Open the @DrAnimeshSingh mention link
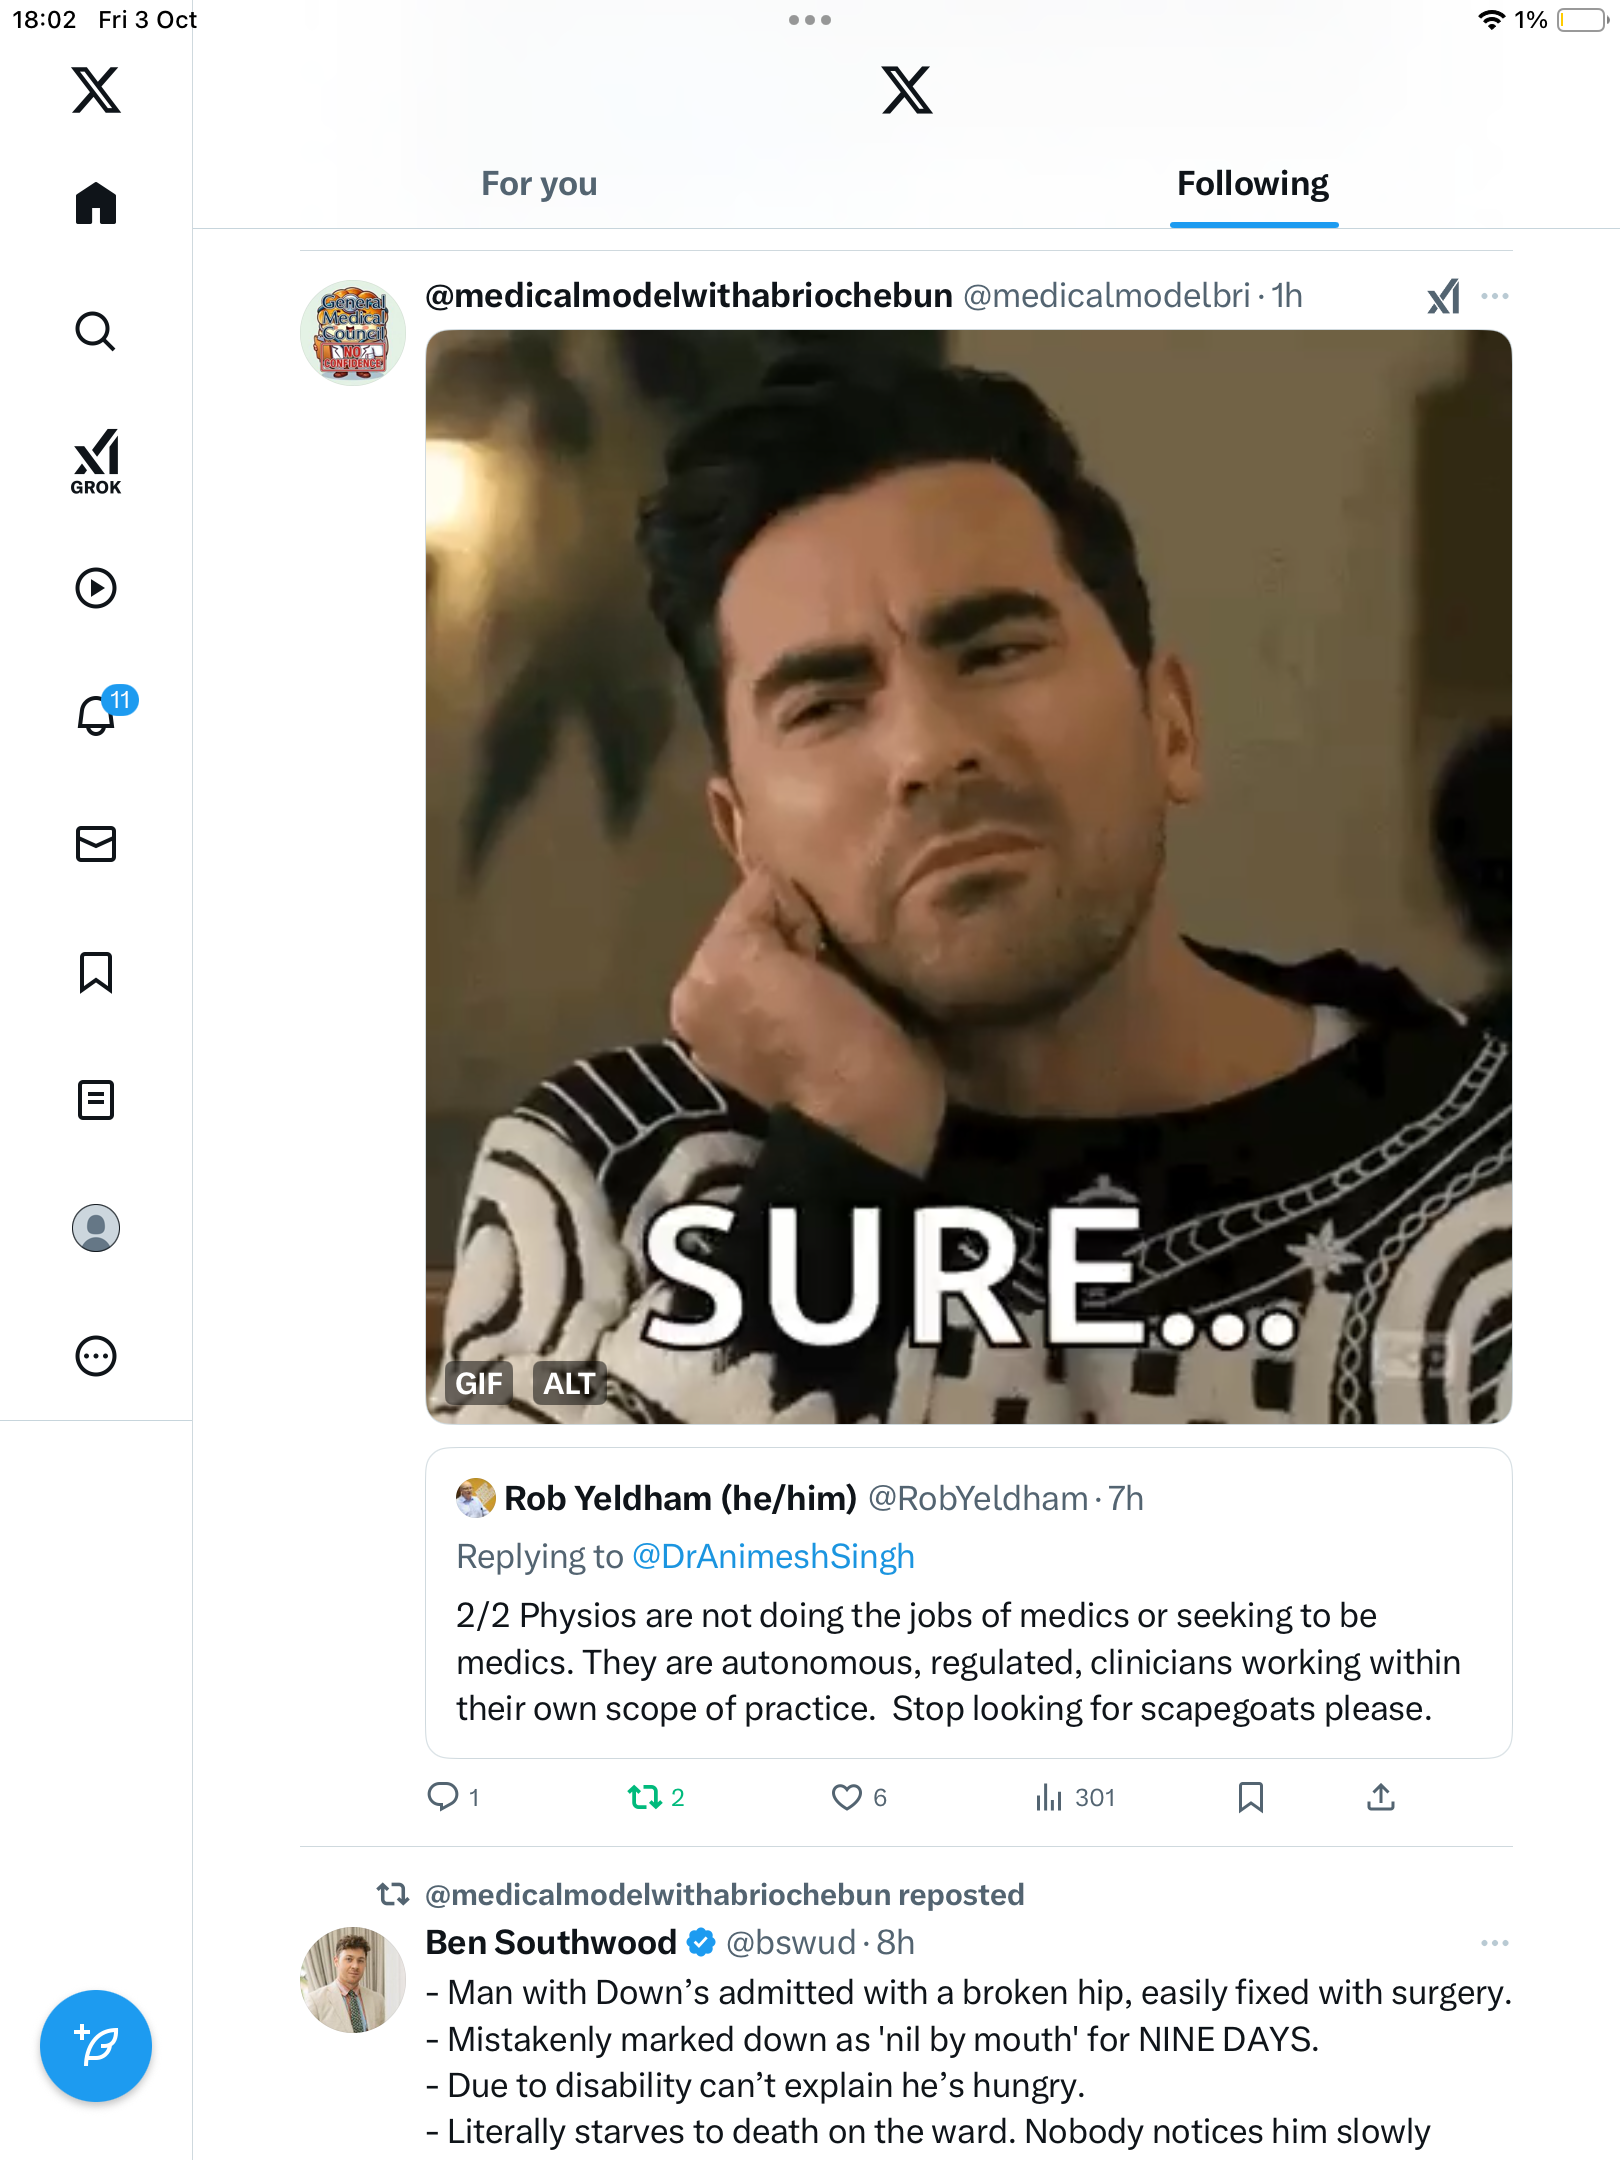This screenshot has width=1620, height=2160. [773, 1556]
